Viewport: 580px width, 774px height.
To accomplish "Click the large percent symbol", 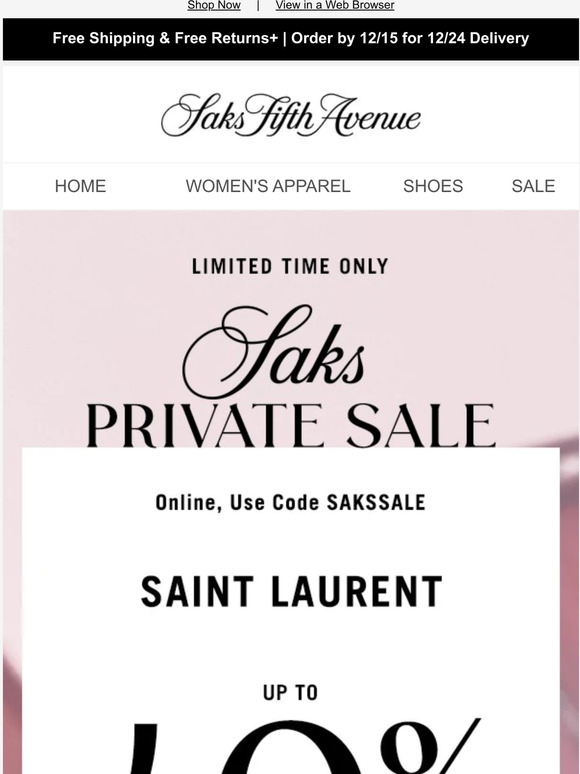I will 429,745.
